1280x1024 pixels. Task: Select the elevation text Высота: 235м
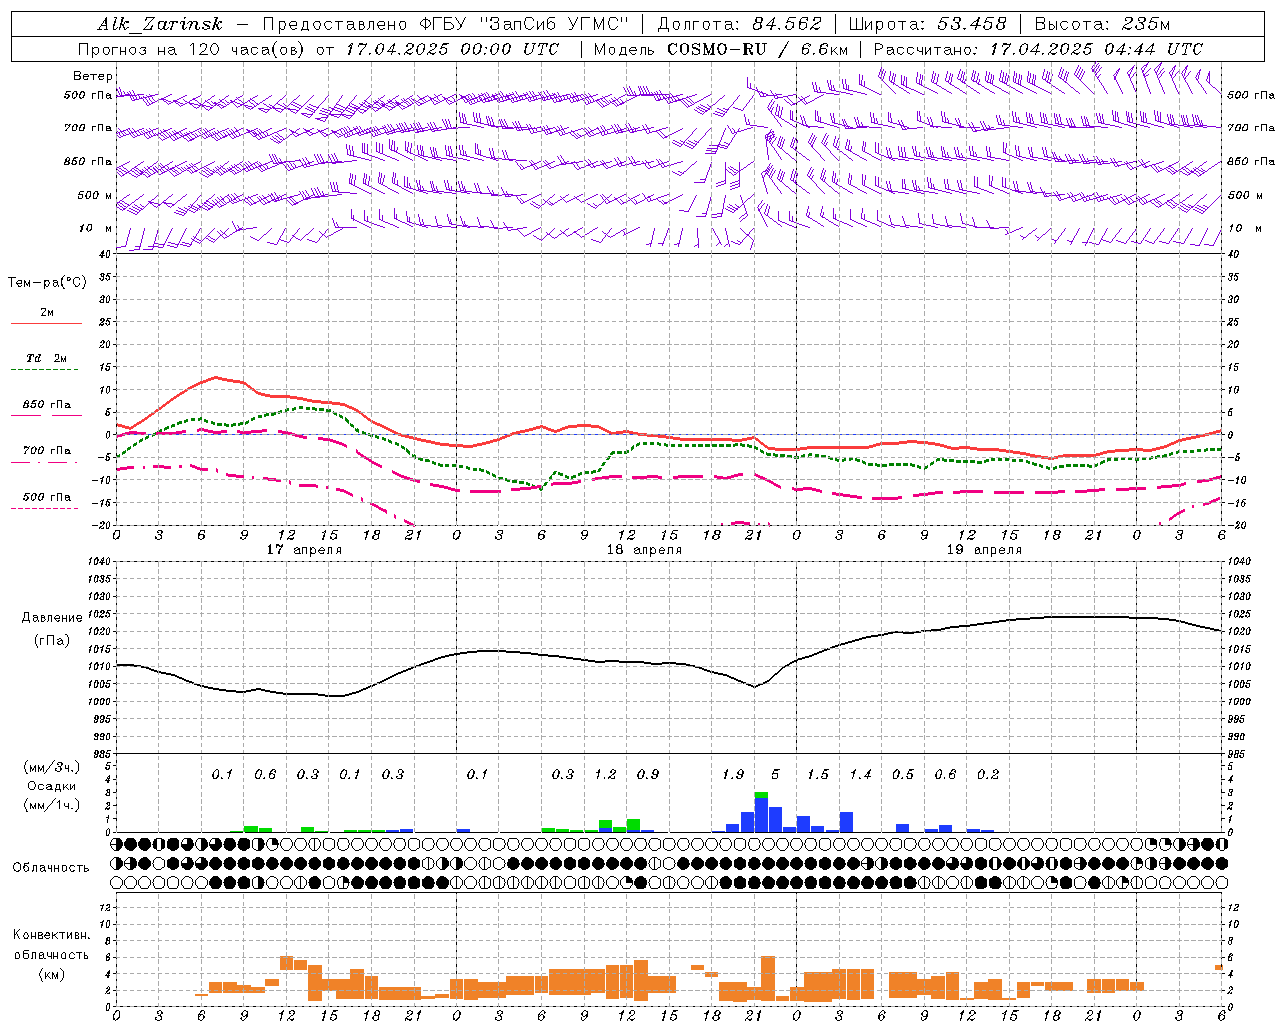1102,24
